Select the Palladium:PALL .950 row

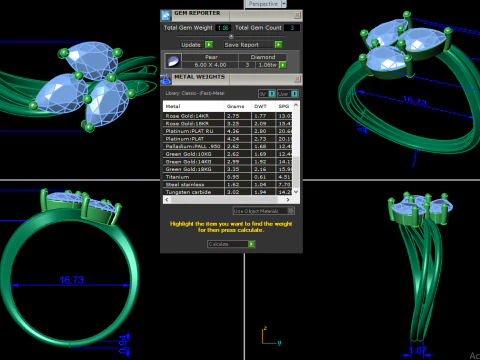[x=228, y=147]
